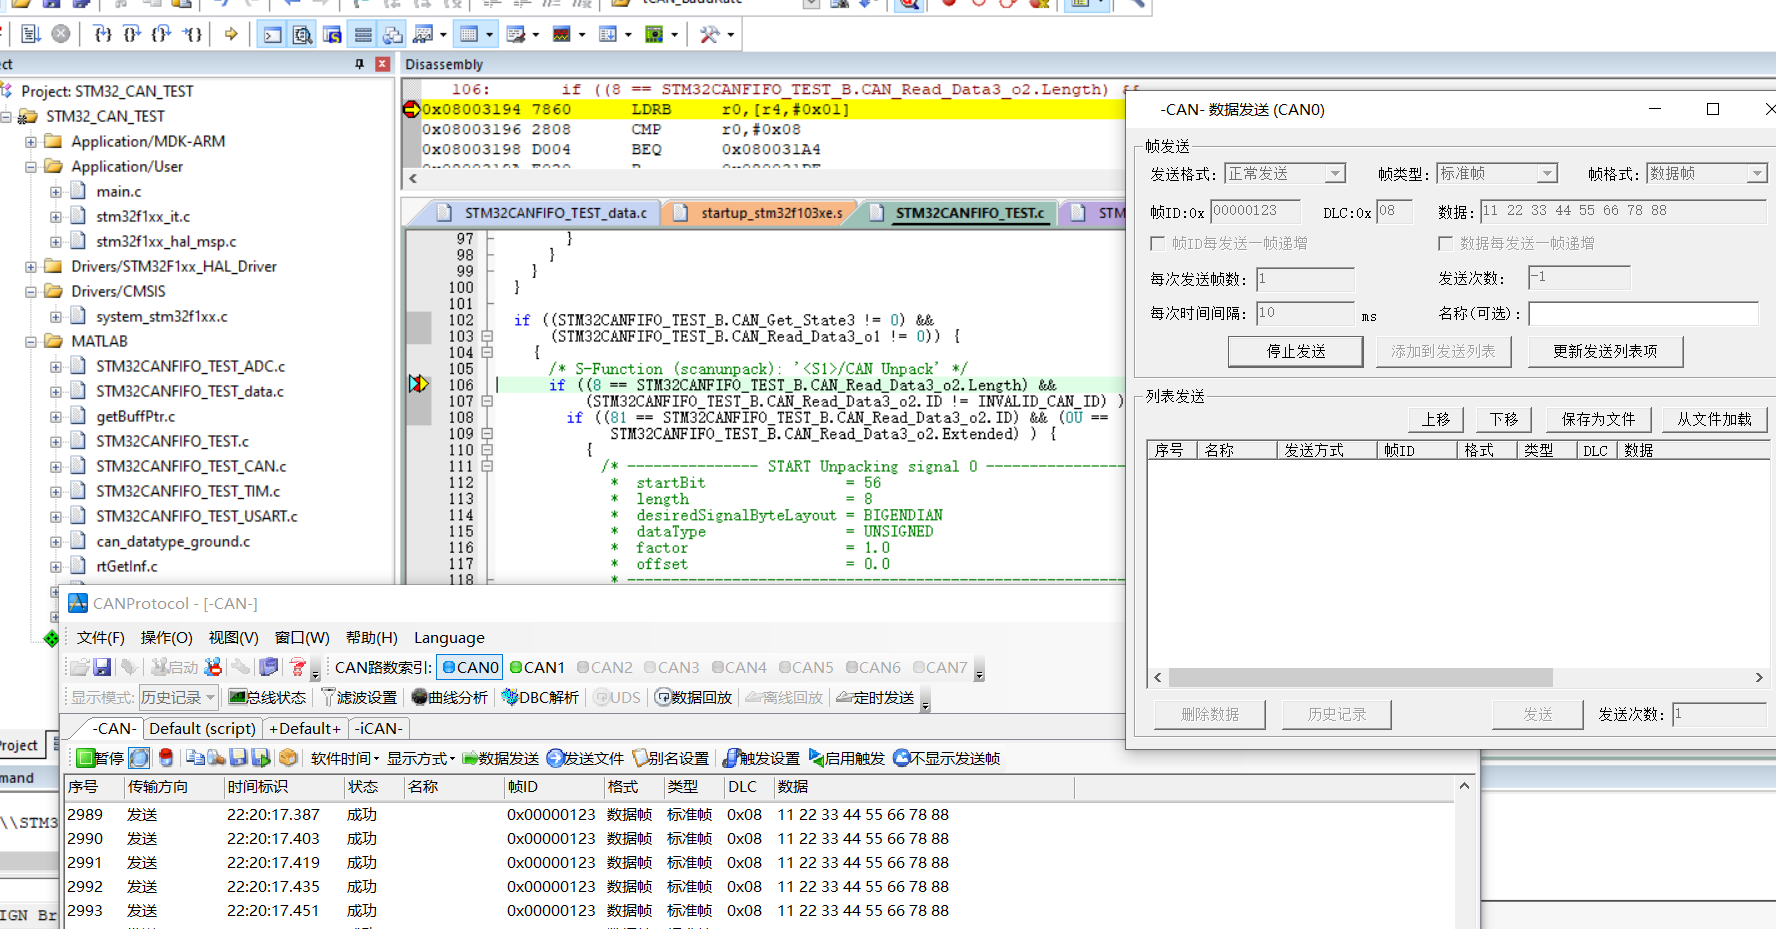The image size is (1776, 929).
Task: Open the 显示模式 历史记录 dropdown
Action: (178, 697)
